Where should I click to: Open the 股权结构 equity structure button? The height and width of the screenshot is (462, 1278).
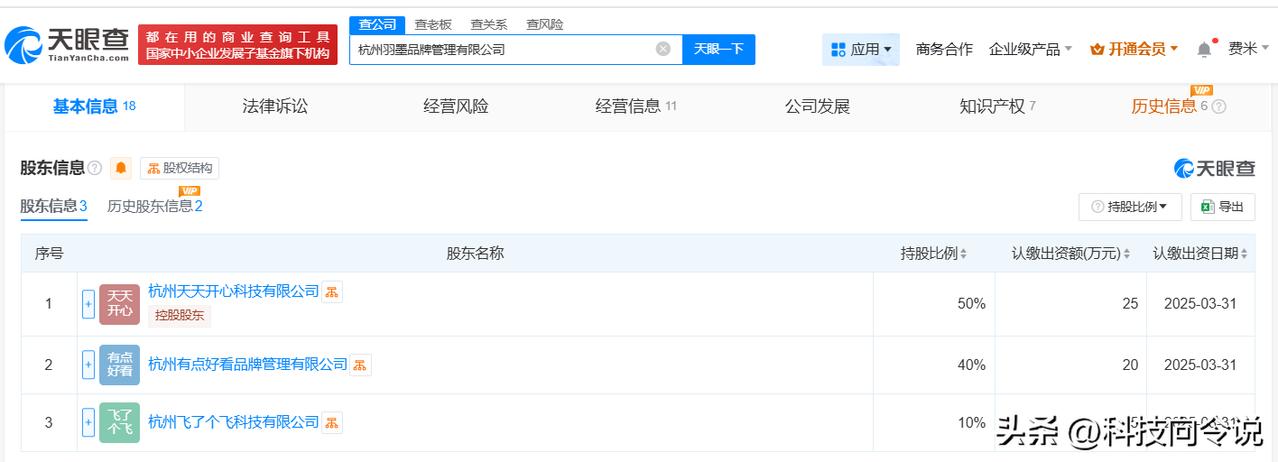tap(180, 168)
